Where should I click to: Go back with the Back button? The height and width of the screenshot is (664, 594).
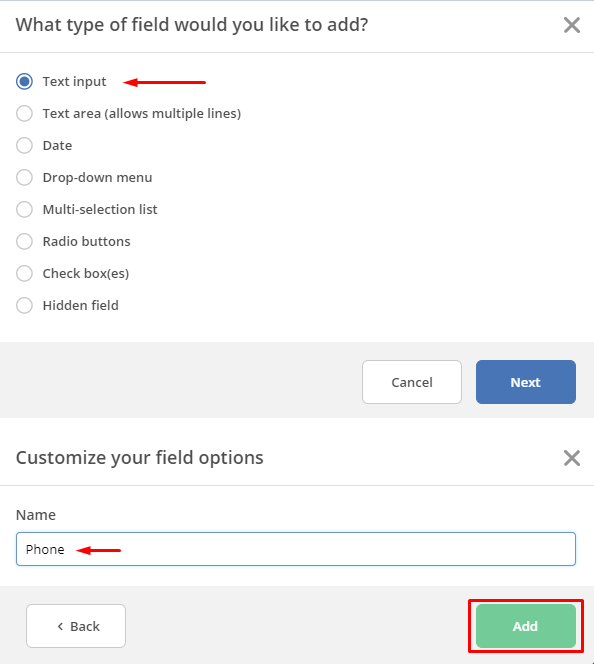(76, 626)
